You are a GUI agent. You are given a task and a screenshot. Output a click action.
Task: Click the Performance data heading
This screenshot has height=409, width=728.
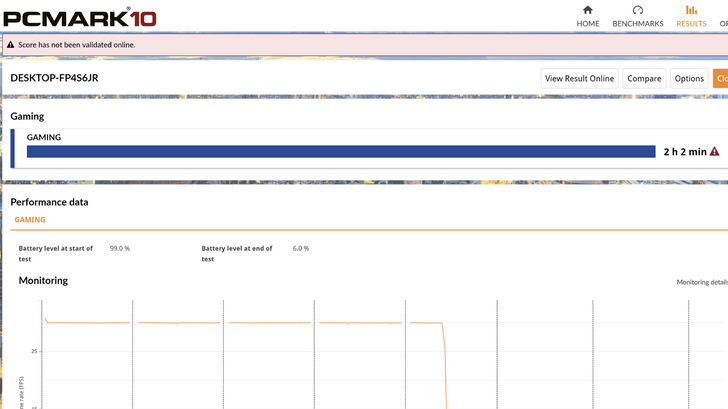point(49,202)
